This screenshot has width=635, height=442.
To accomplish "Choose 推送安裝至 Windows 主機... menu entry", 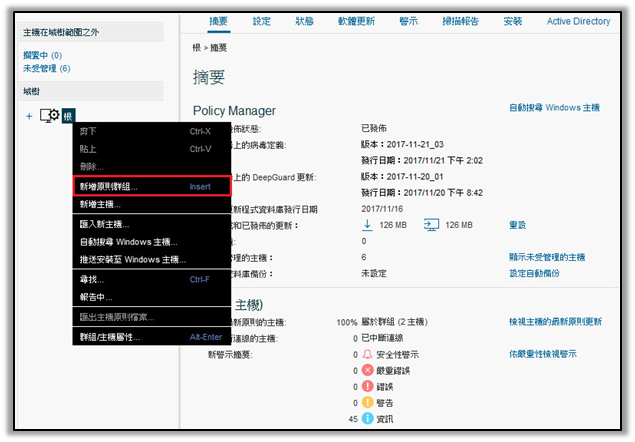I will (x=152, y=259).
